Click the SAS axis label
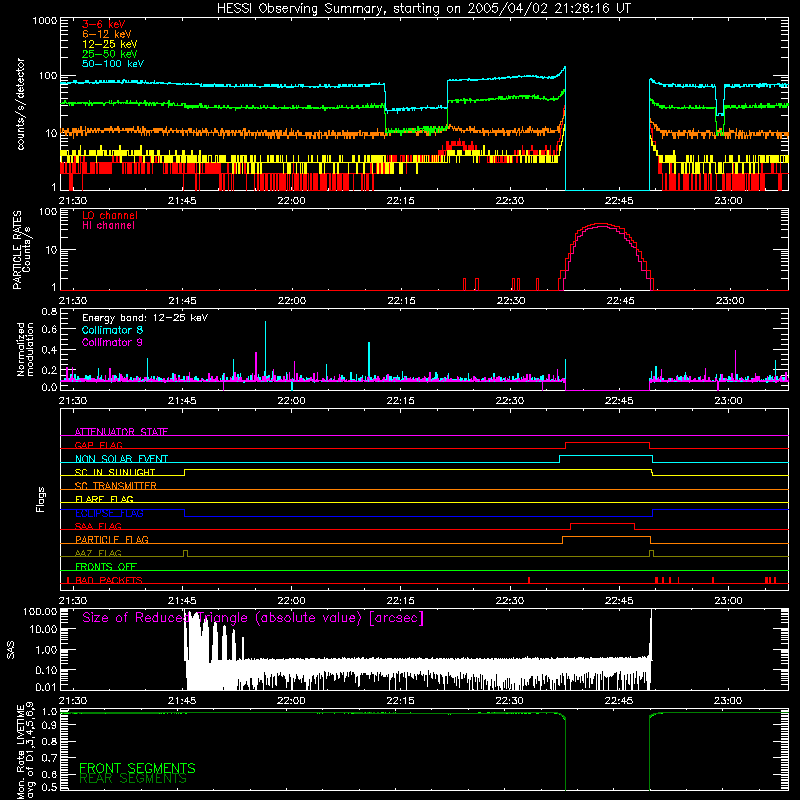This screenshot has width=800, height=800. click(x=10, y=650)
